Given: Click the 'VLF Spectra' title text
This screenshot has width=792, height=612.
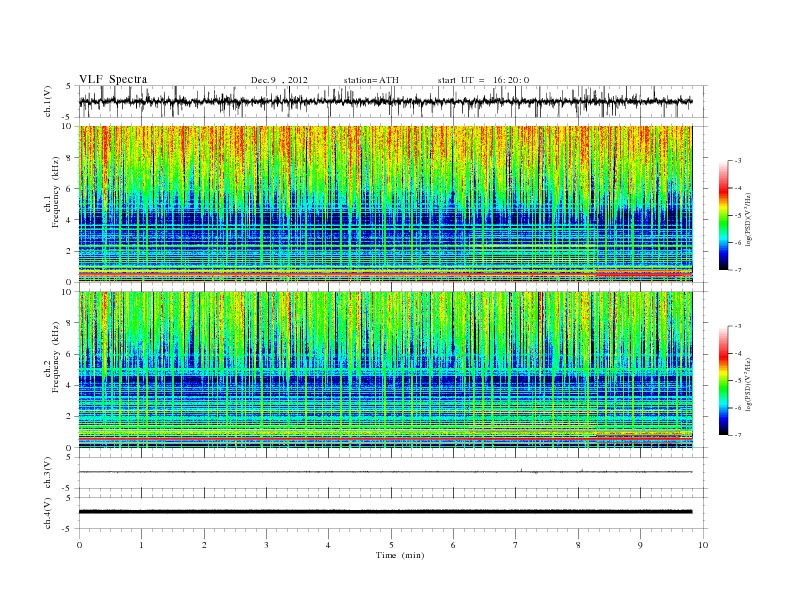Looking at the screenshot, I should point(113,79).
